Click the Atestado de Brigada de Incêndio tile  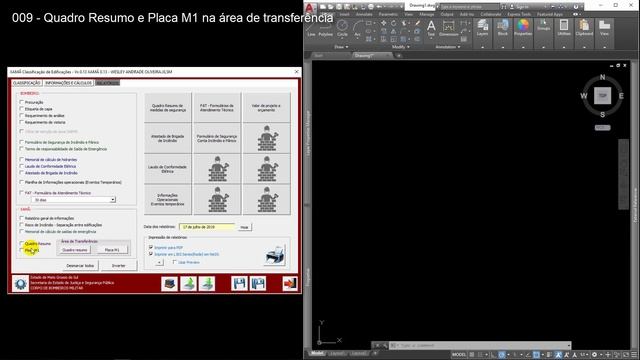point(168,138)
